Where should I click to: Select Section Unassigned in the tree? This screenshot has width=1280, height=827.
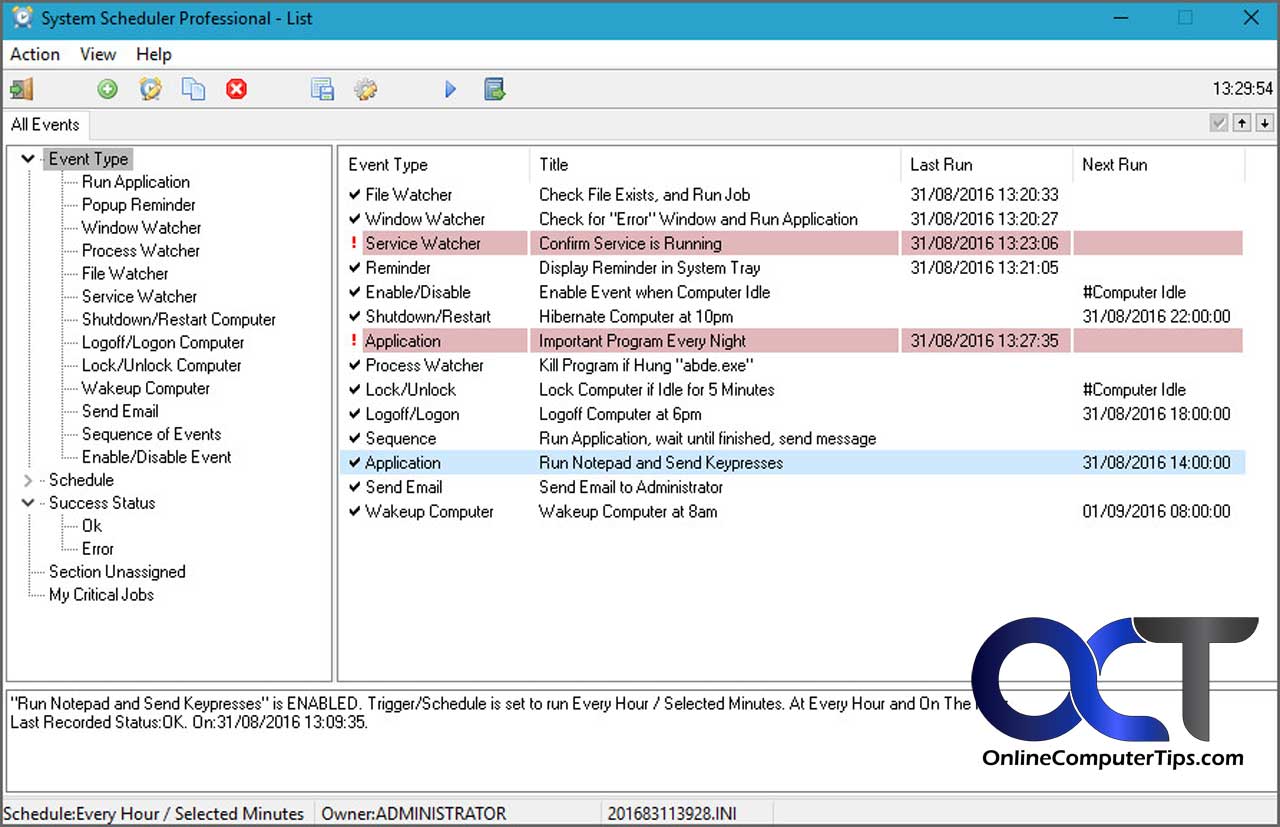pos(117,572)
